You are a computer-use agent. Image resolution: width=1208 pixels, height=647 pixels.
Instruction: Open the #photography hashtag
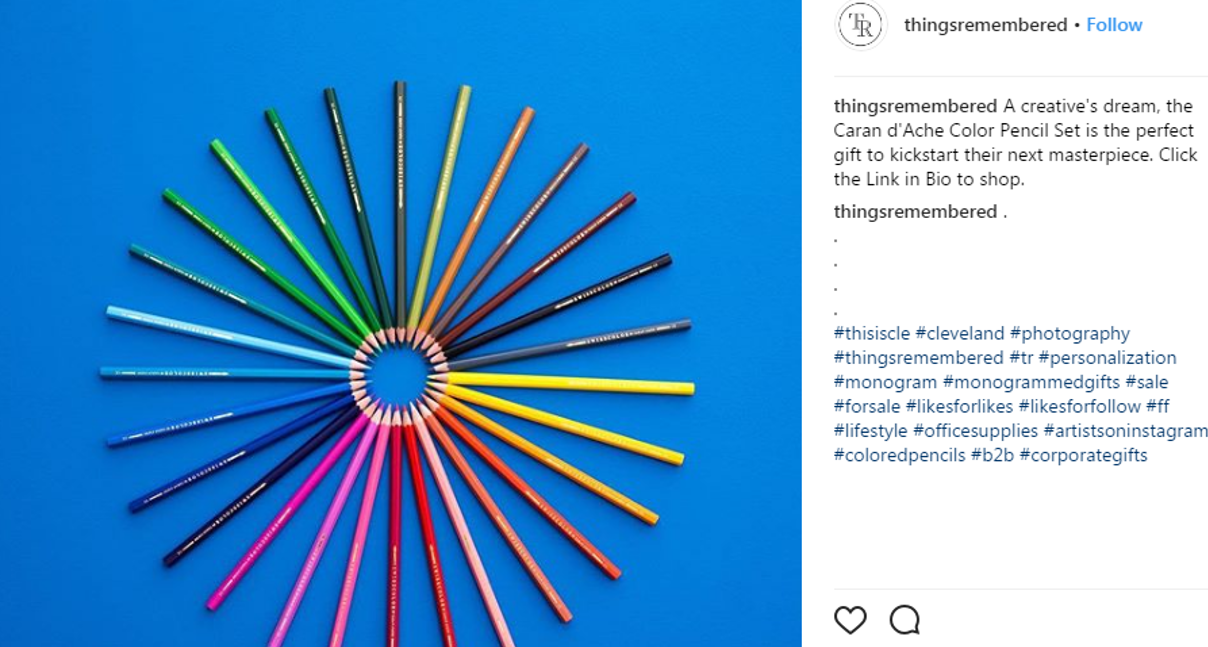click(x=1070, y=333)
